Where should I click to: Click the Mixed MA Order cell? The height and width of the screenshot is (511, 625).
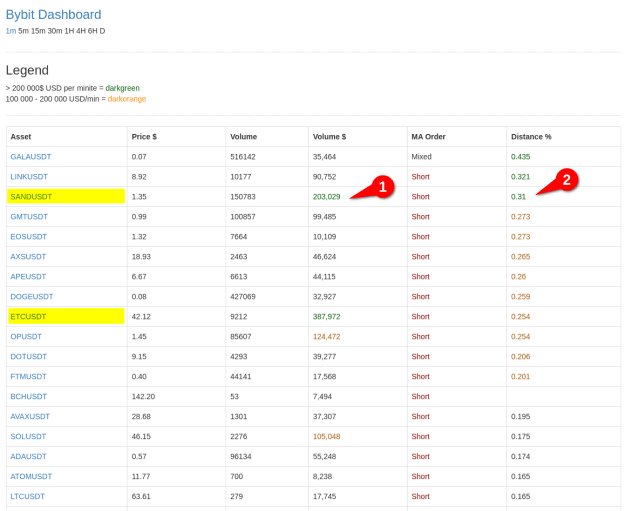421,157
